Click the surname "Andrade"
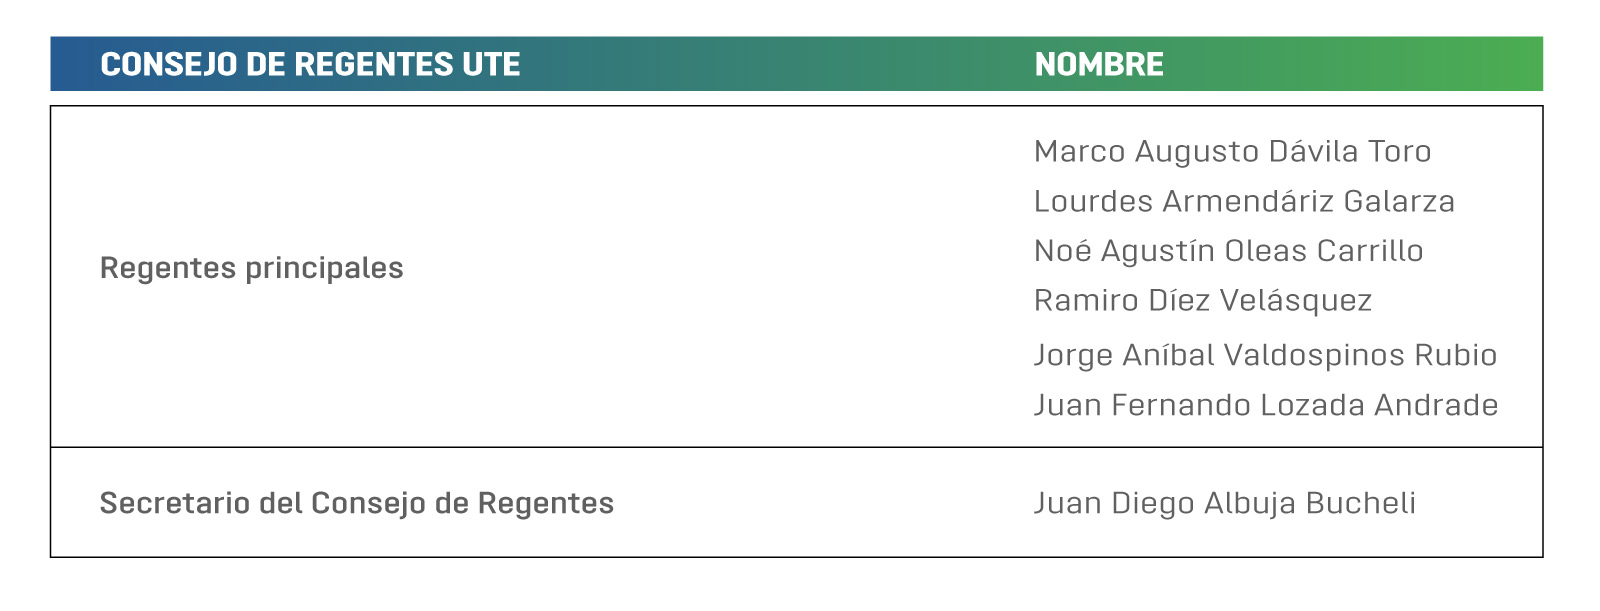The width and height of the screenshot is (1600, 611). [1436, 405]
